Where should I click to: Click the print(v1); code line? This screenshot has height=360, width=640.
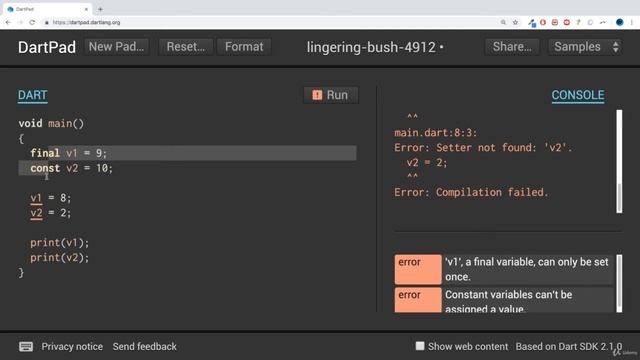click(x=60, y=243)
